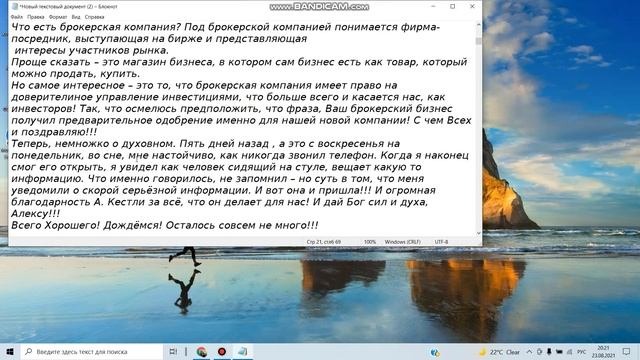Open the clock showing 20:21
640x360 pixels.
pos(603,351)
